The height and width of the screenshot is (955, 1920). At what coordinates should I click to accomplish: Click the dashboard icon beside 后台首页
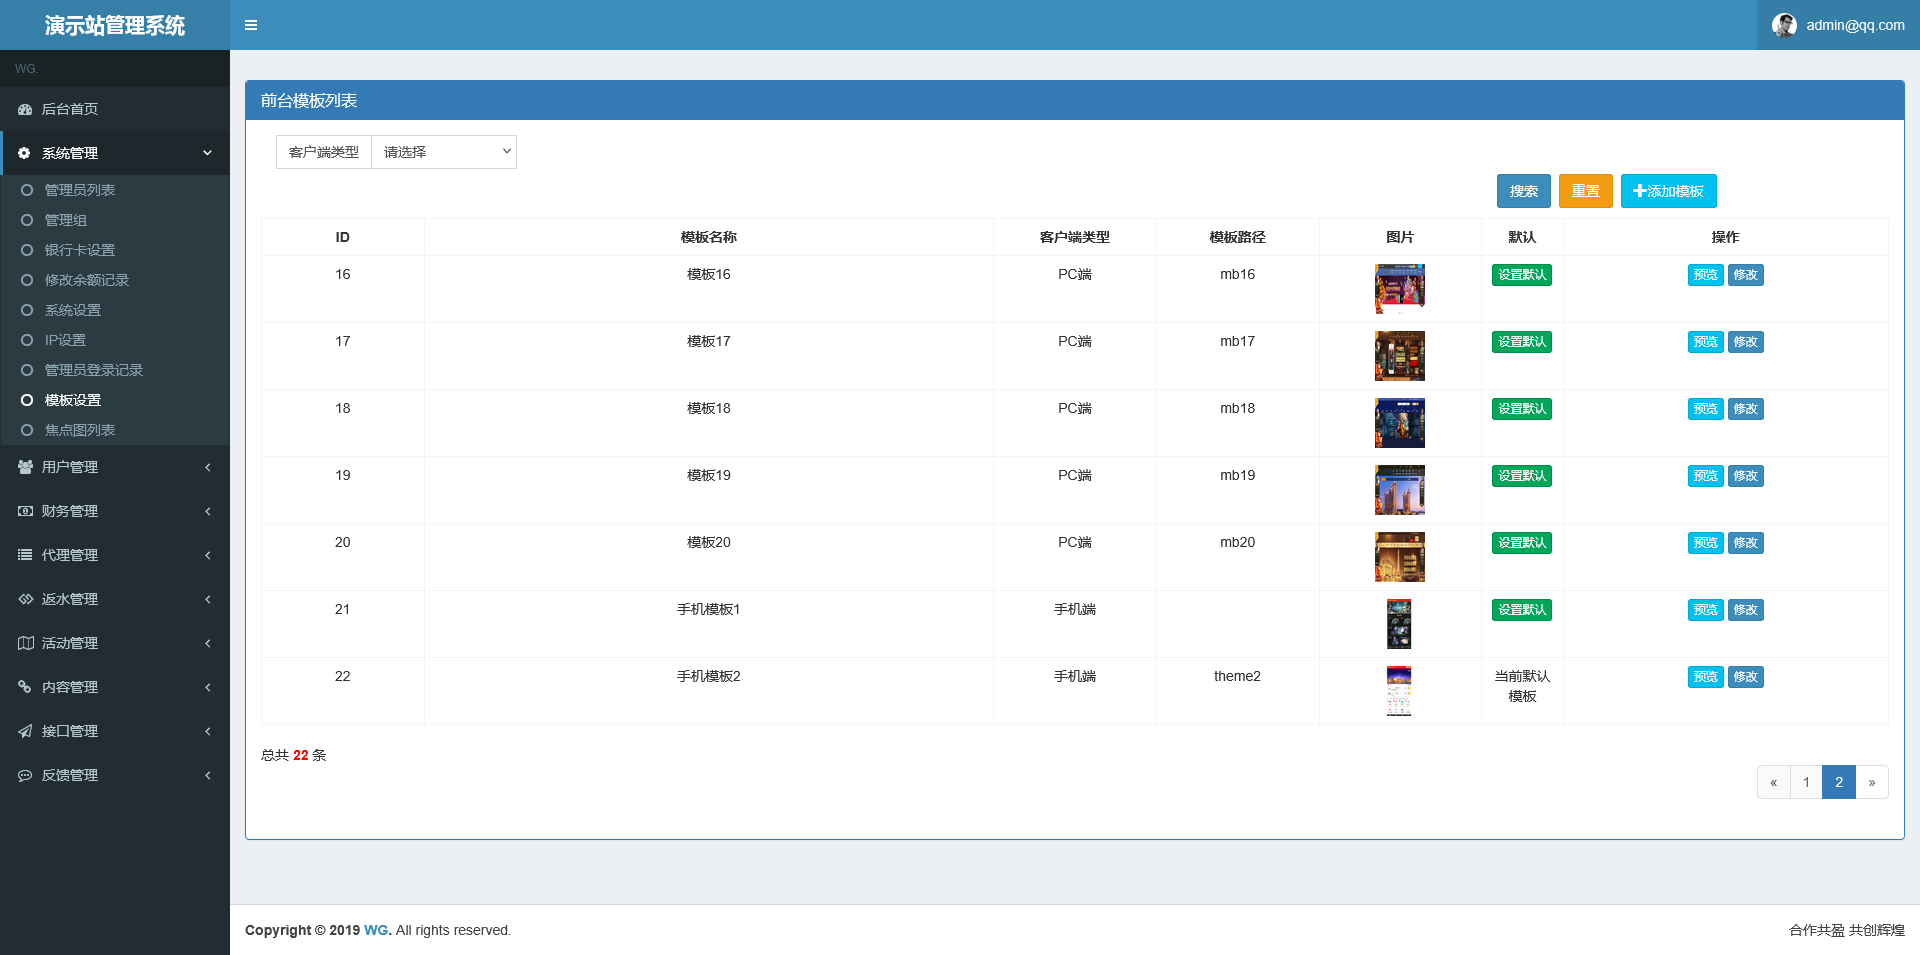coord(25,109)
